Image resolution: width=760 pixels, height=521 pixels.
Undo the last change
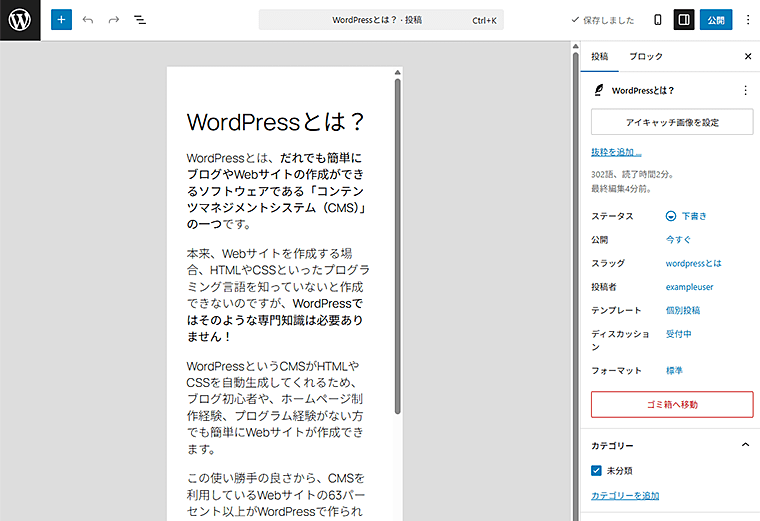coord(88,20)
